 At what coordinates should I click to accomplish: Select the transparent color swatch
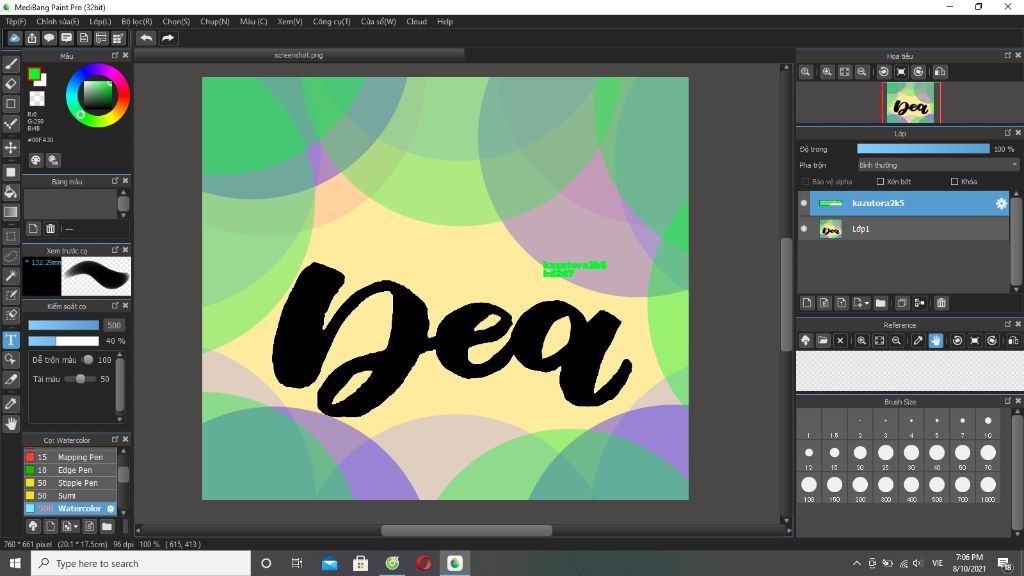(37, 99)
